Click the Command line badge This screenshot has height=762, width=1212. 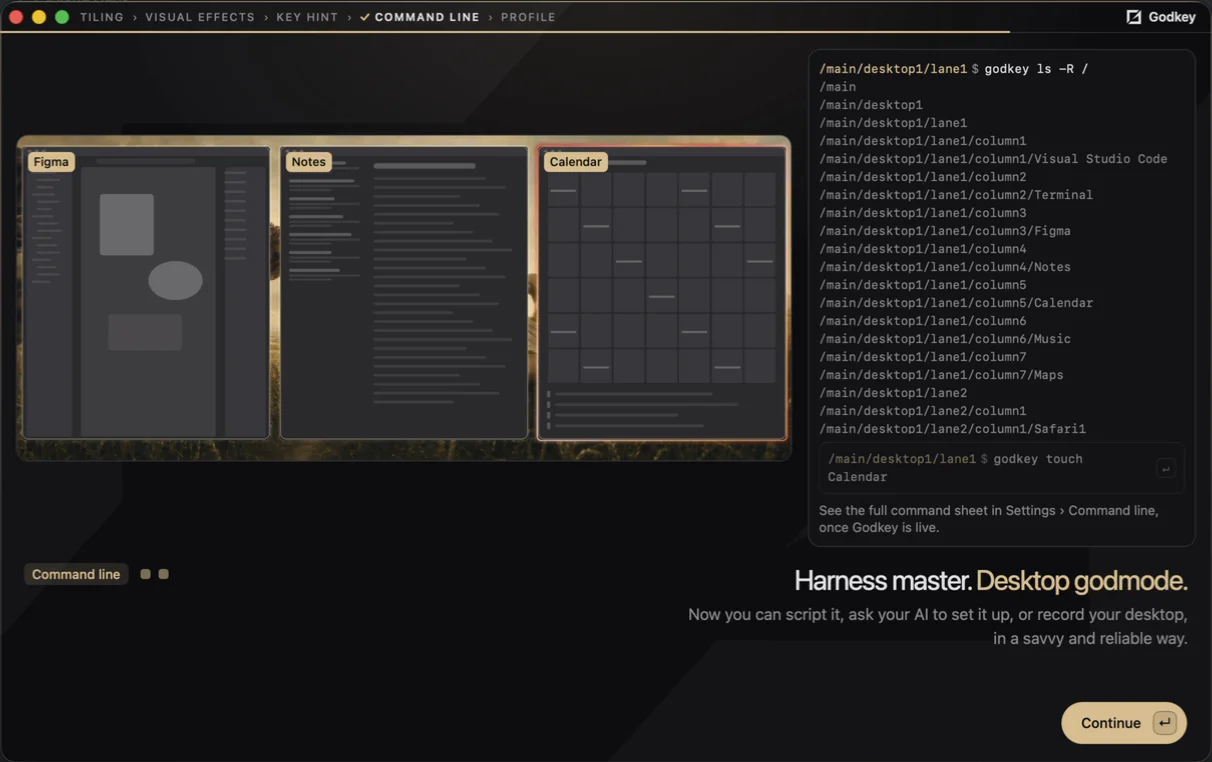pos(76,574)
